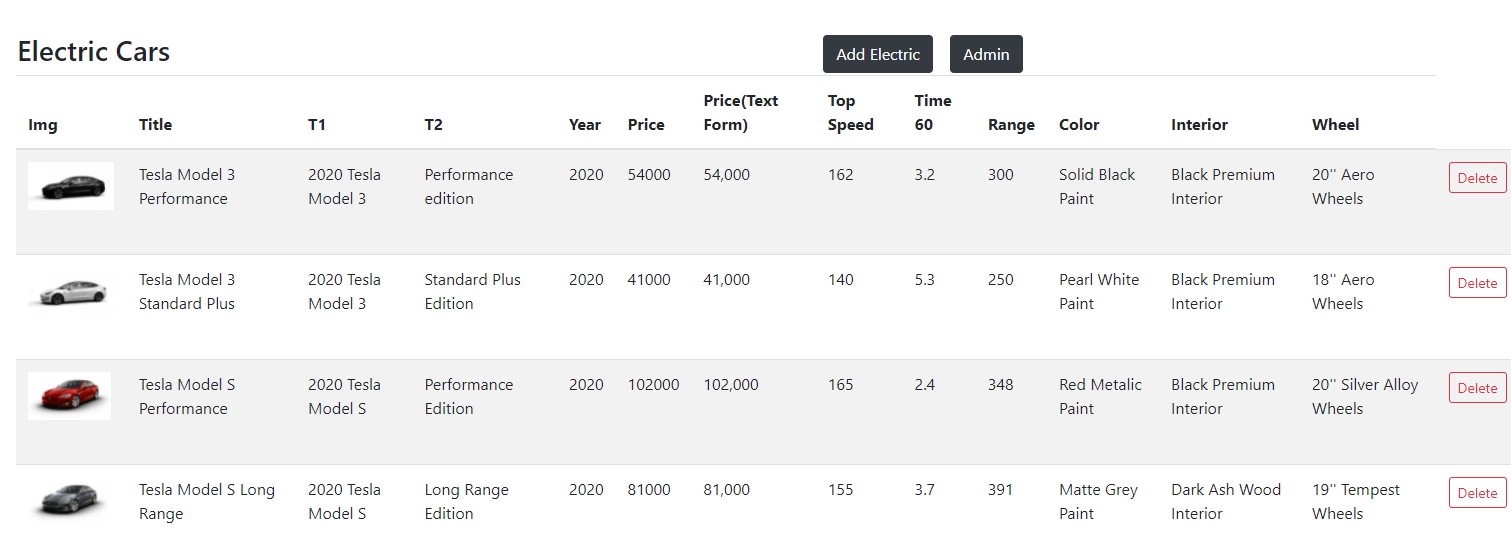Viewport: 1511px width, 555px height.
Task: Click the range value 348
Action: pos(1001,384)
